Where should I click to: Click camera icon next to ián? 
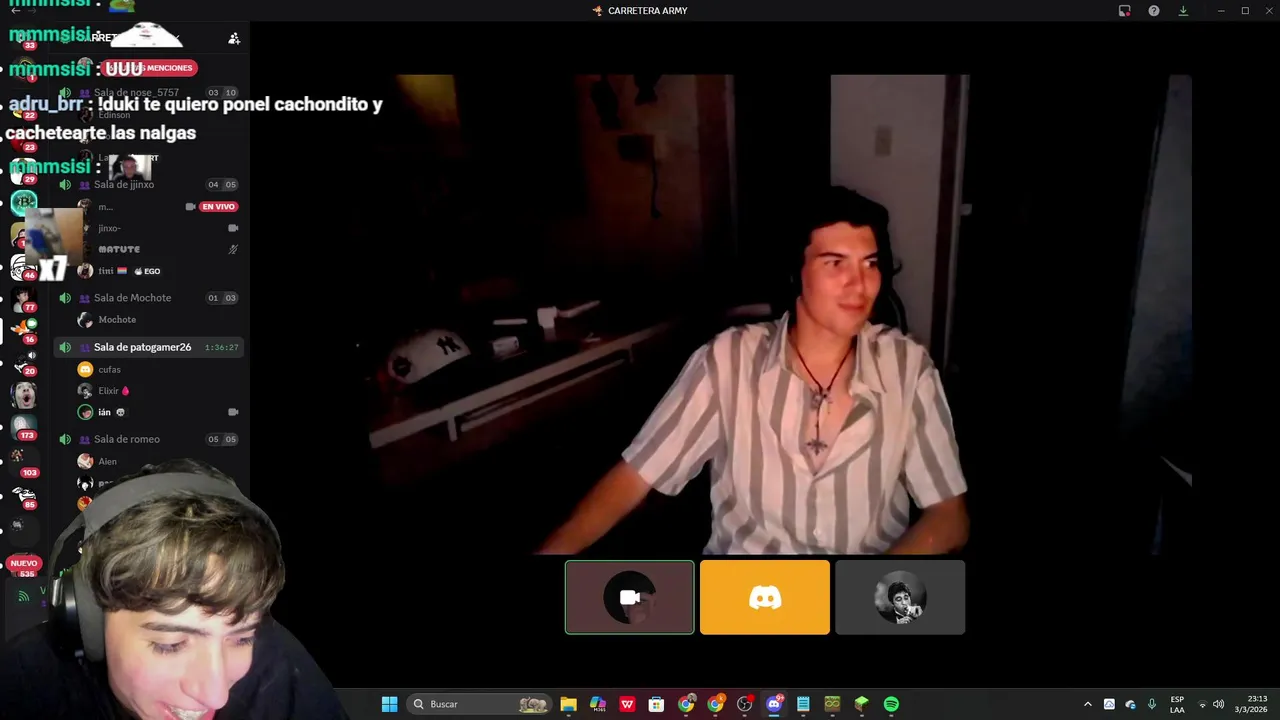(233, 412)
